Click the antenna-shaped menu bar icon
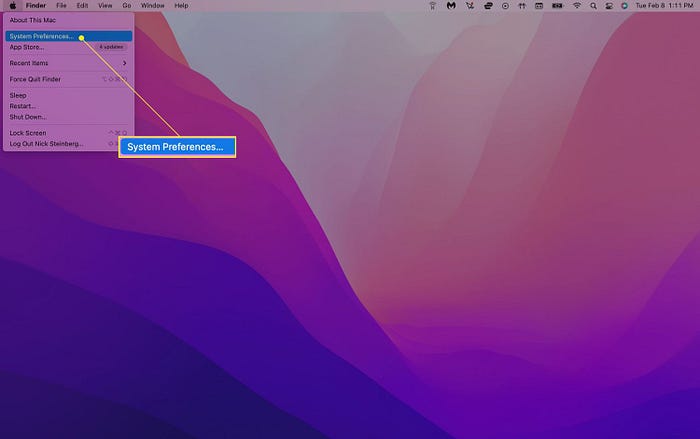The image size is (700, 439). [x=432, y=6]
